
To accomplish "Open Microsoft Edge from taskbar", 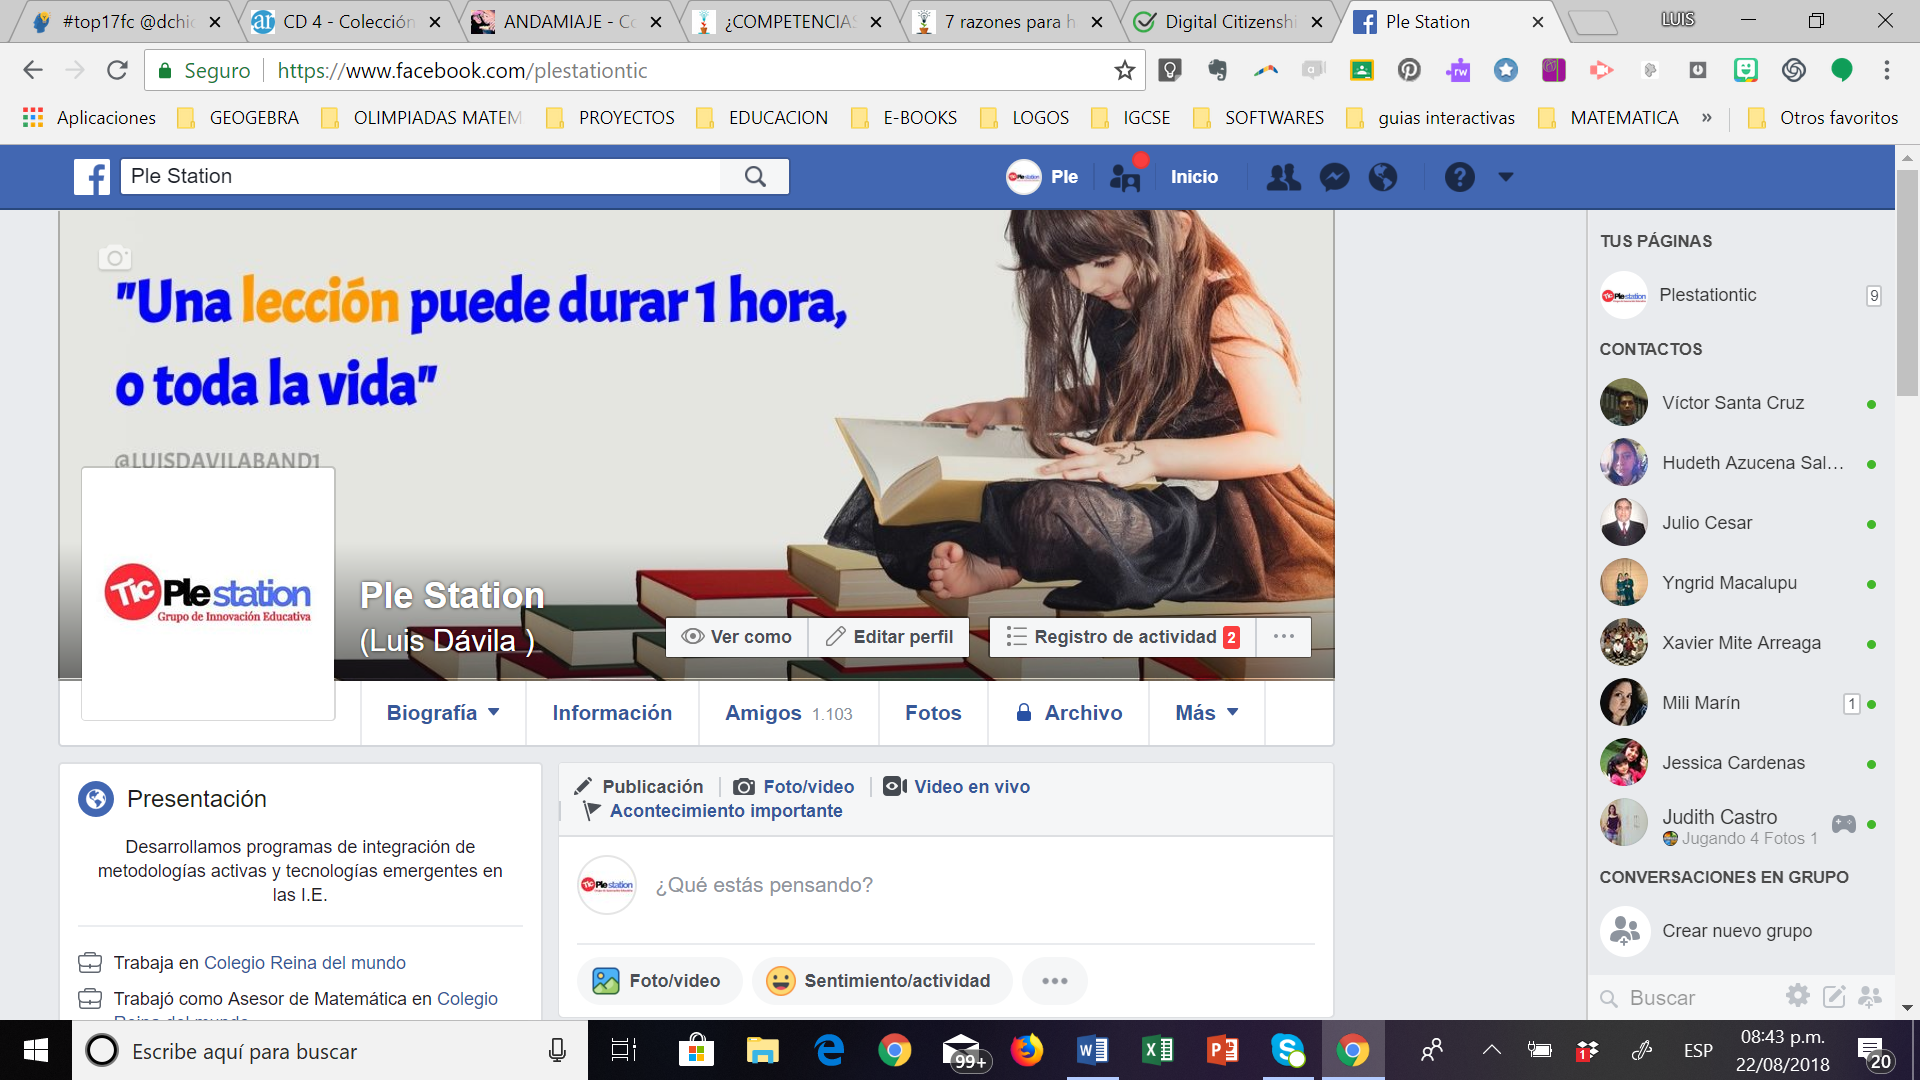I will point(829,1050).
